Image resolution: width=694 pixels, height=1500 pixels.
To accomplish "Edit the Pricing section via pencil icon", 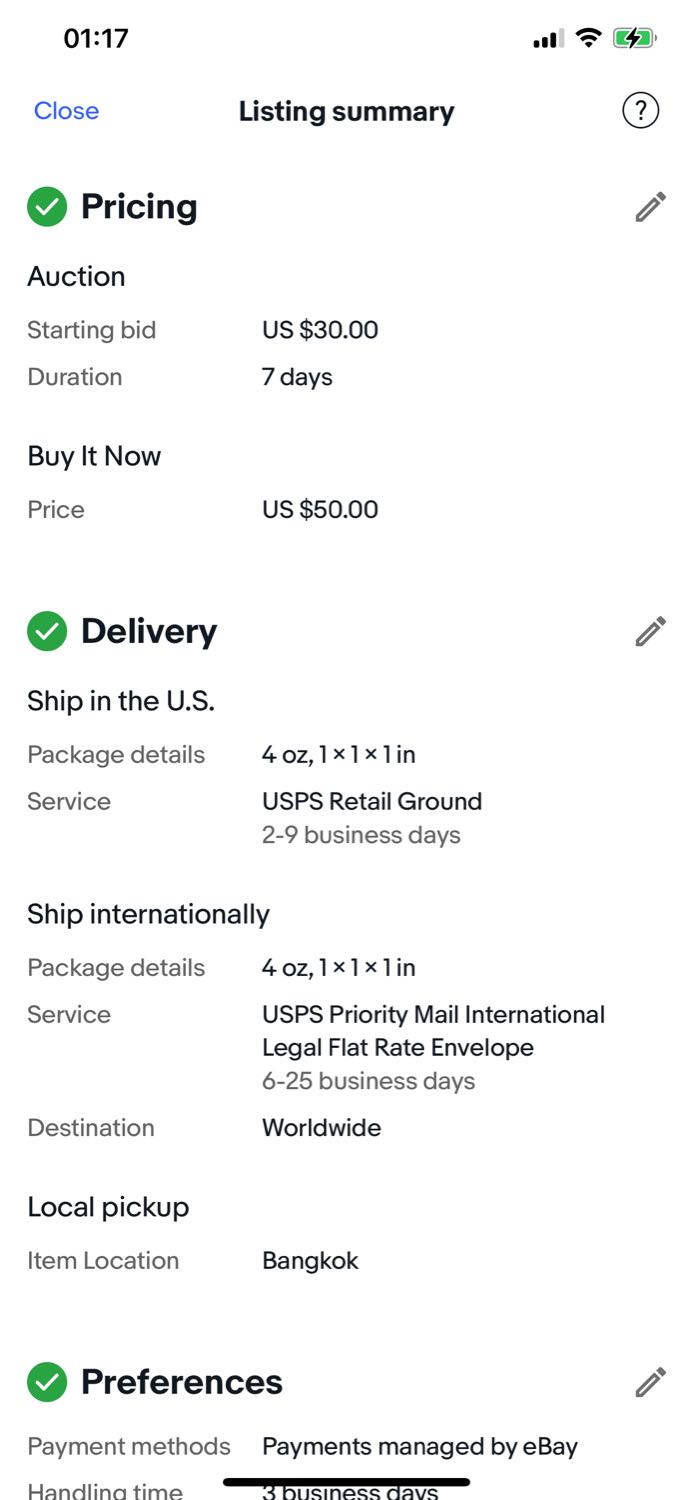I will pos(650,207).
